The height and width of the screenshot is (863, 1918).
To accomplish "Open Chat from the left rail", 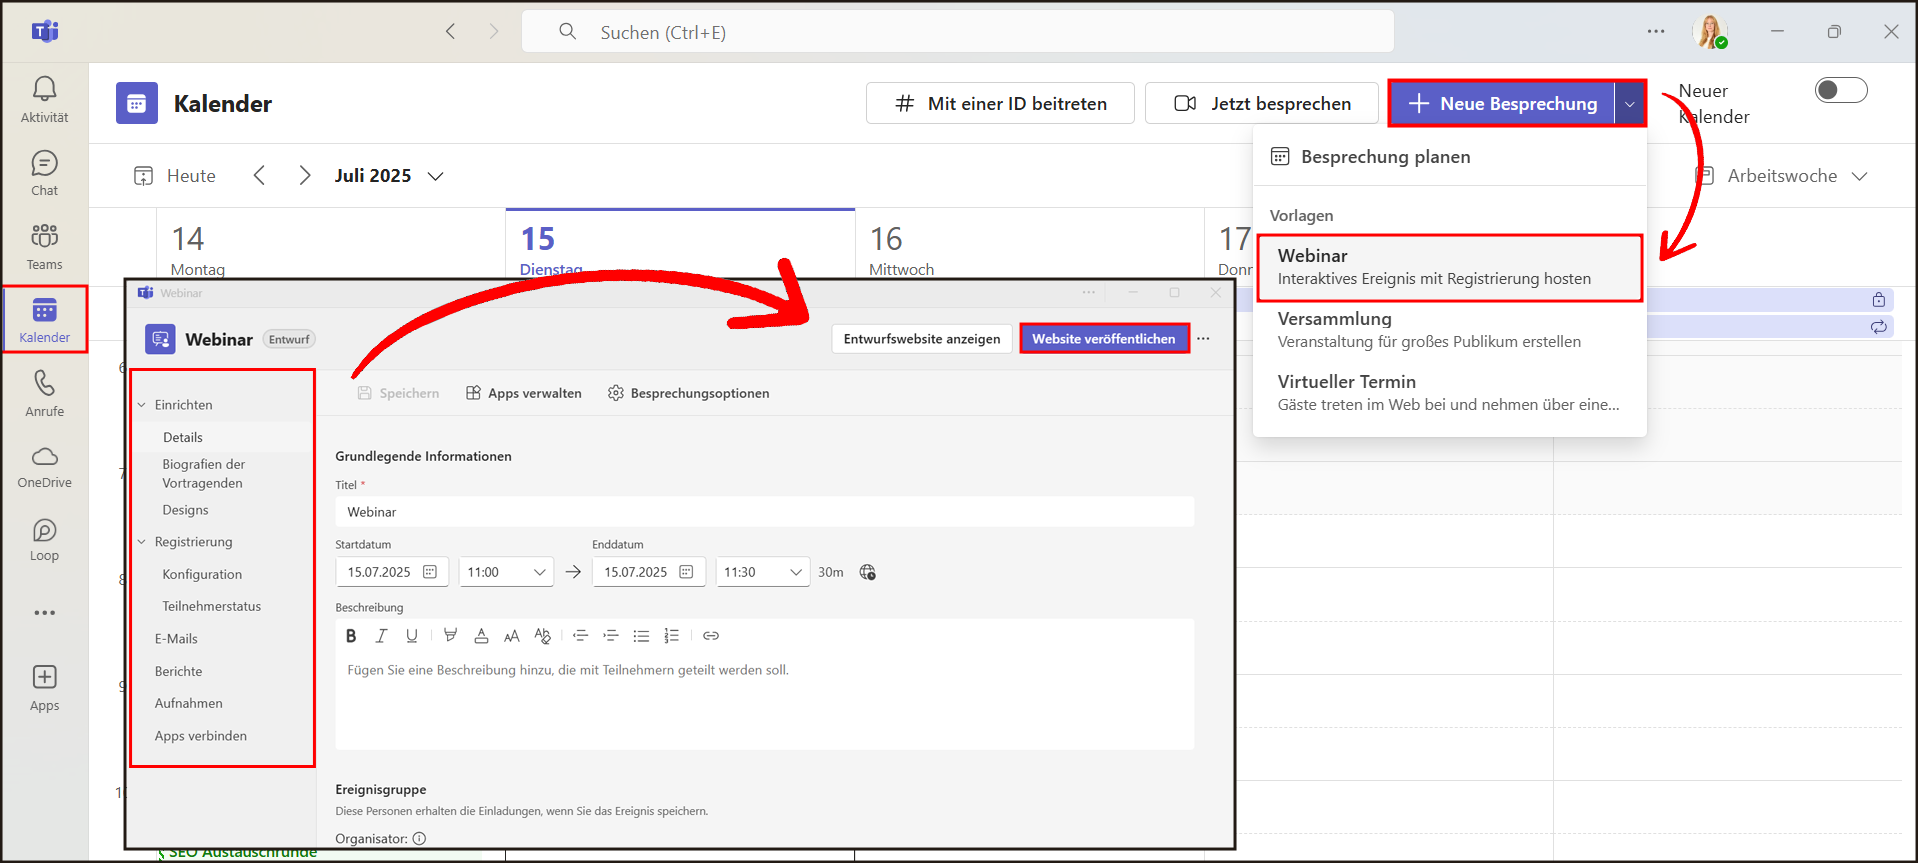I will pyautogui.click(x=44, y=174).
